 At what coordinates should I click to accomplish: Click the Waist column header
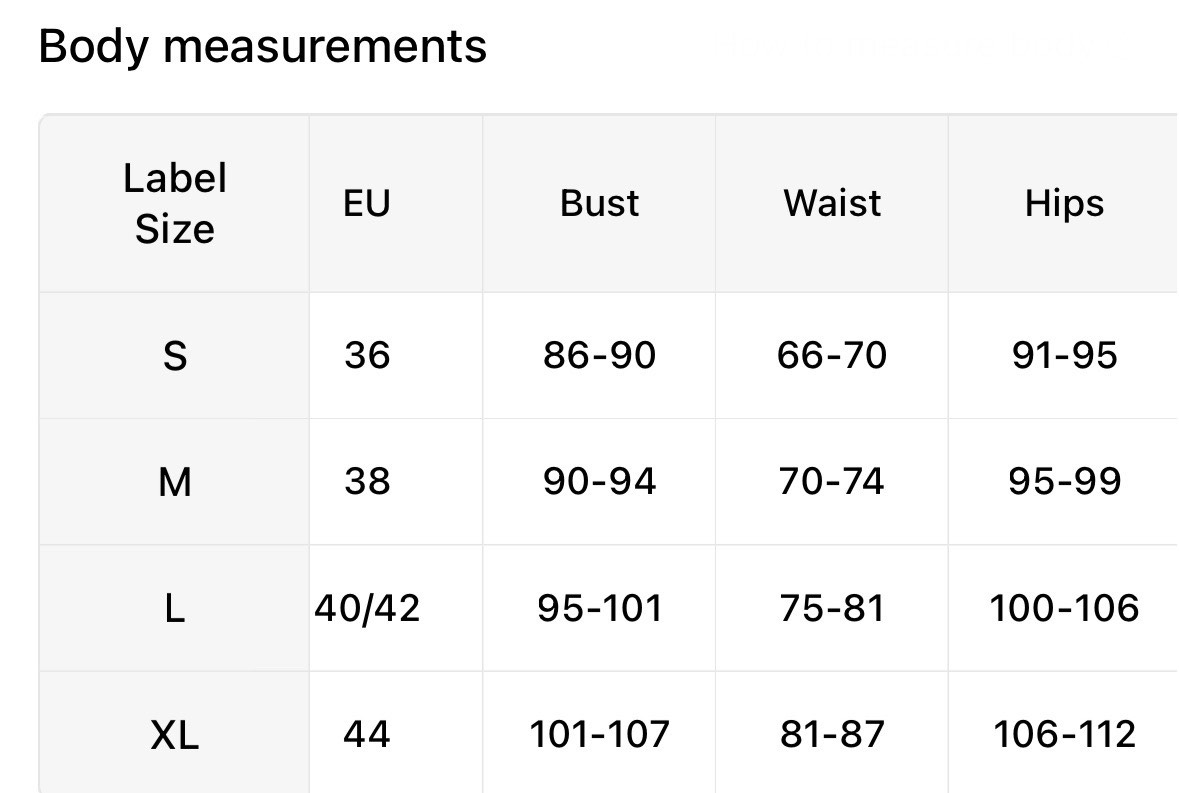point(832,204)
